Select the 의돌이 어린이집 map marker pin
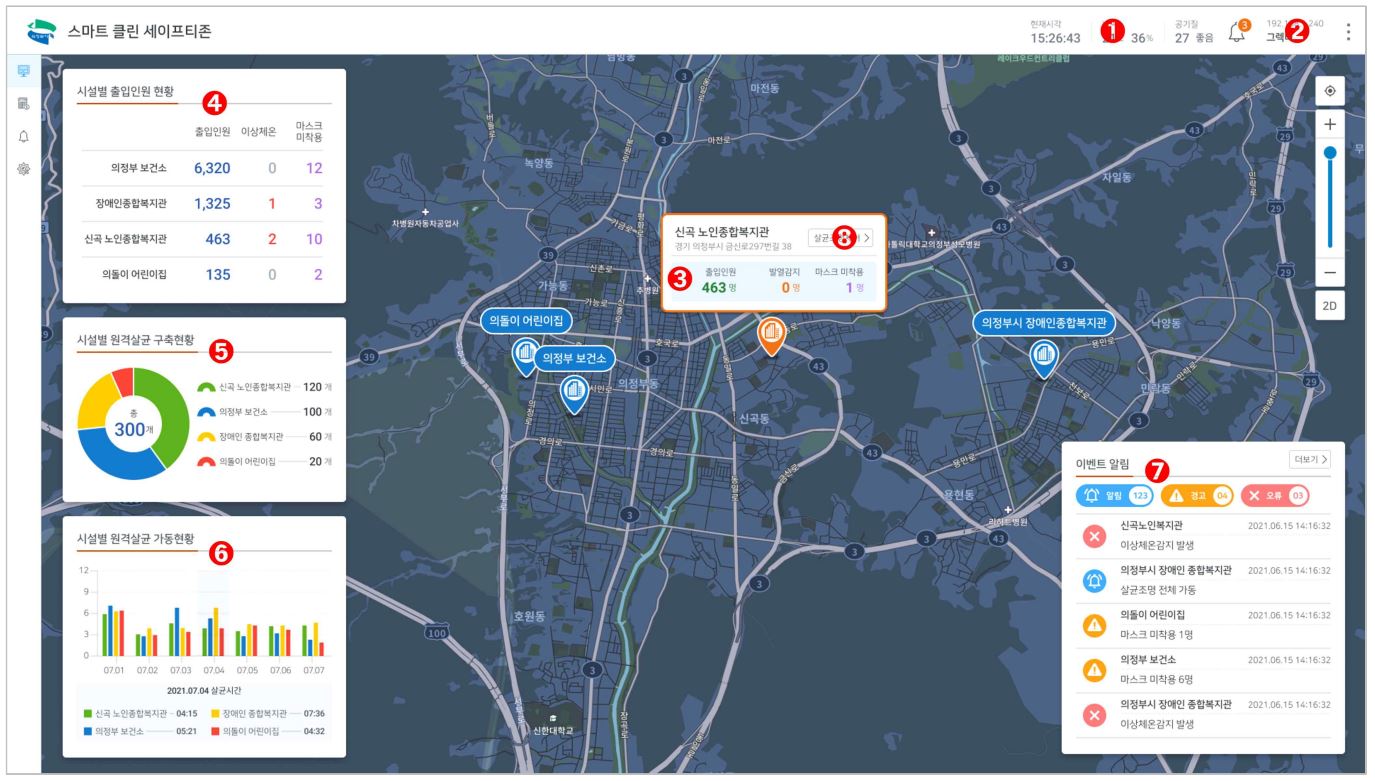The height and width of the screenshot is (781, 1375). tap(525, 356)
